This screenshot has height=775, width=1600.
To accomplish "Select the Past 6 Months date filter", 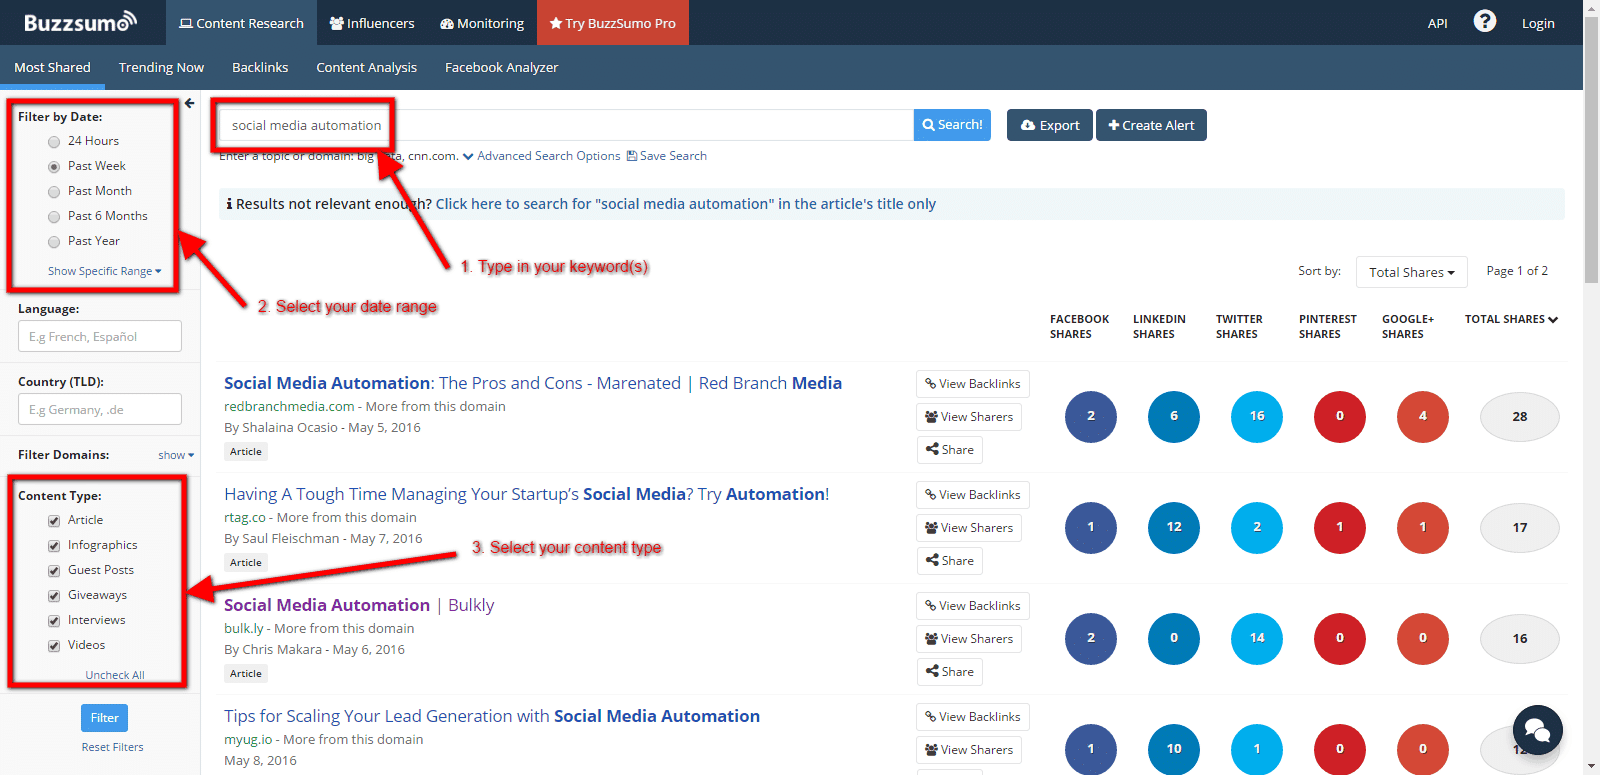I will coord(54,217).
